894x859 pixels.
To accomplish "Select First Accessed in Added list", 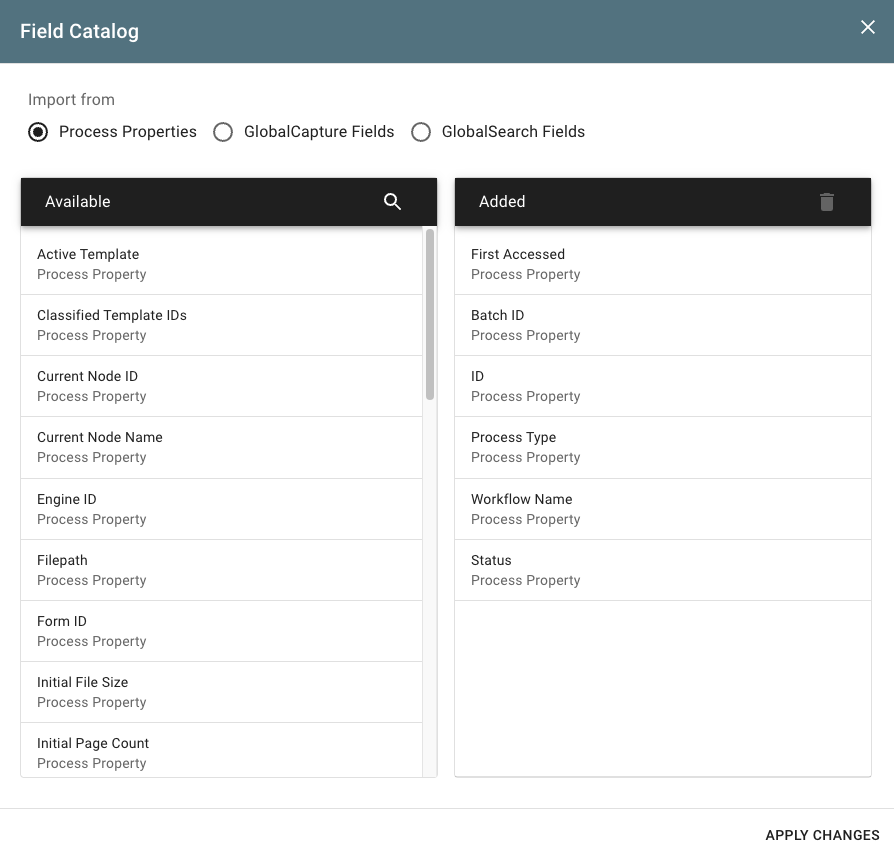I will click(x=662, y=264).
